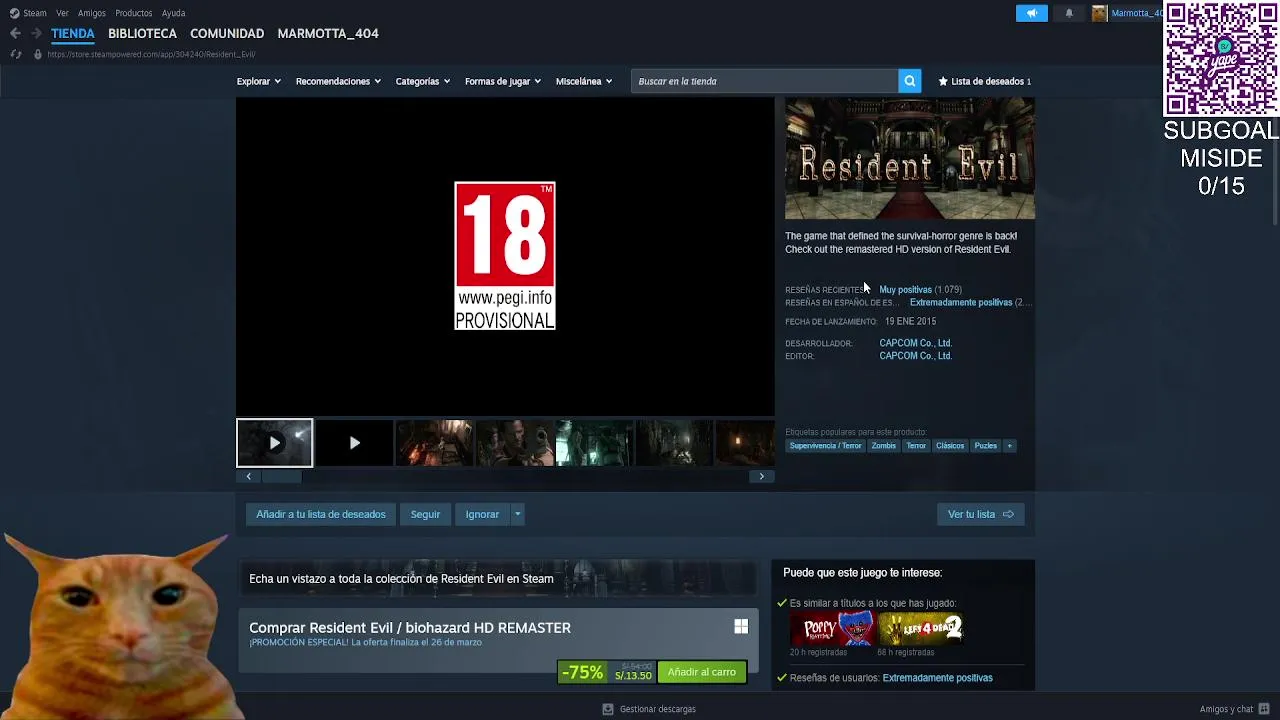Click the magnifier search button
This screenshot has width=1280, height=720.
(909, 81)
